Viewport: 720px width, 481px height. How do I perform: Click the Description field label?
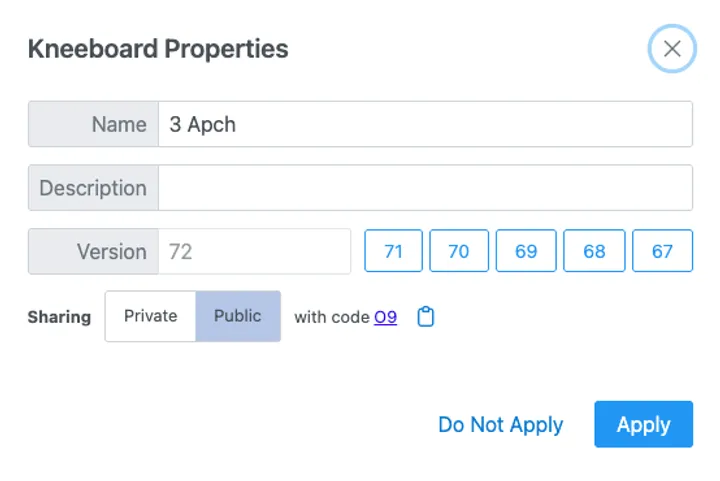pos(93,188)
